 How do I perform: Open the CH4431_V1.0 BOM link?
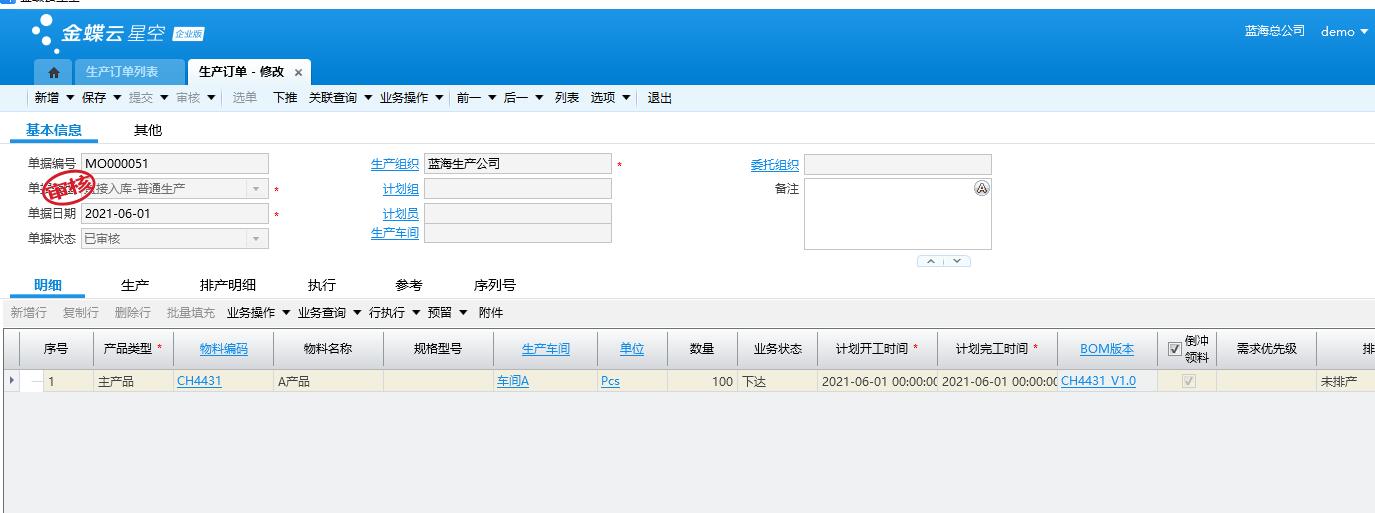(x=1098, y=381)
